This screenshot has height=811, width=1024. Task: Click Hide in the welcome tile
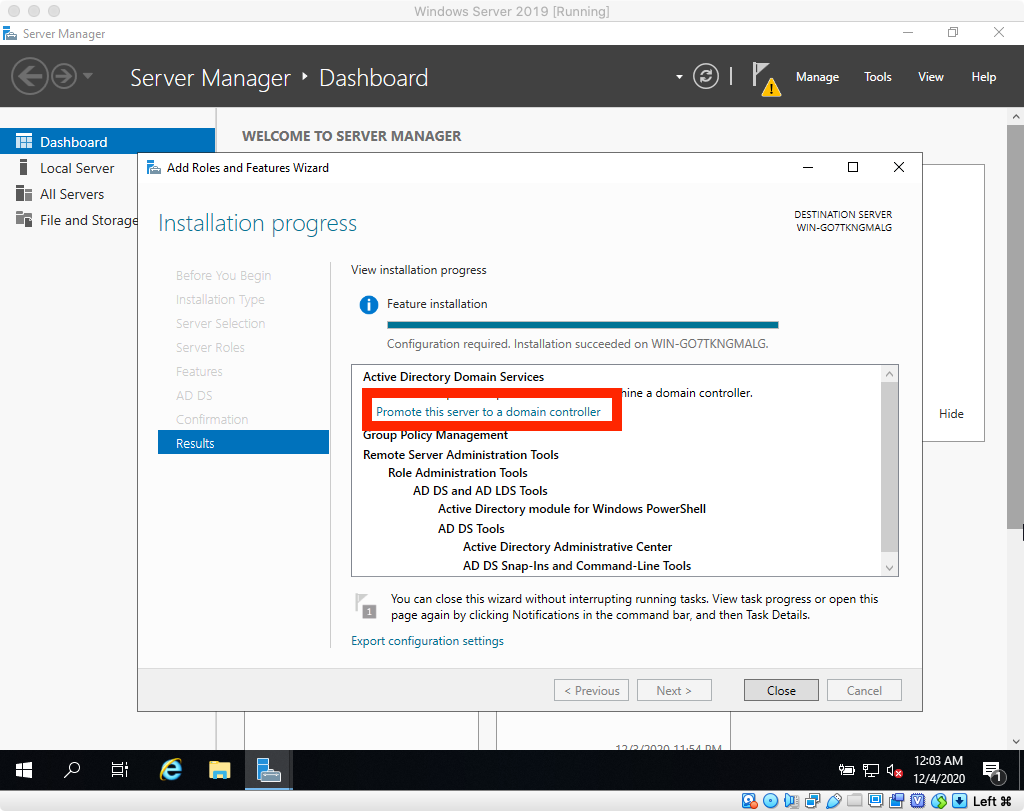[x=951, y=413]
